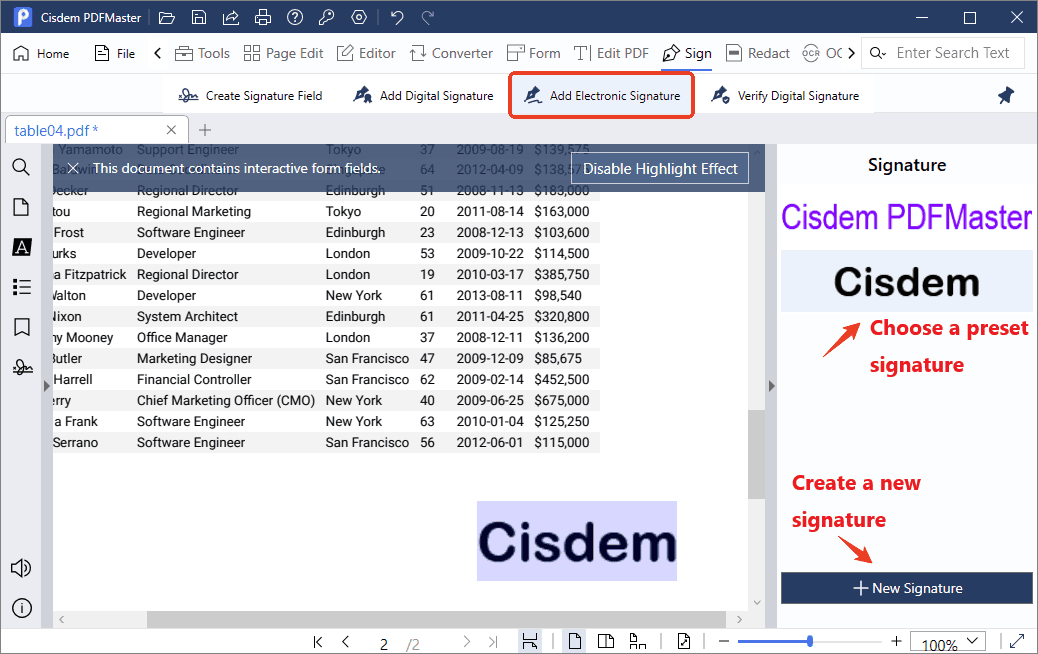
Task: Switch to the Page Edit tab
Action: click(283, 54)
